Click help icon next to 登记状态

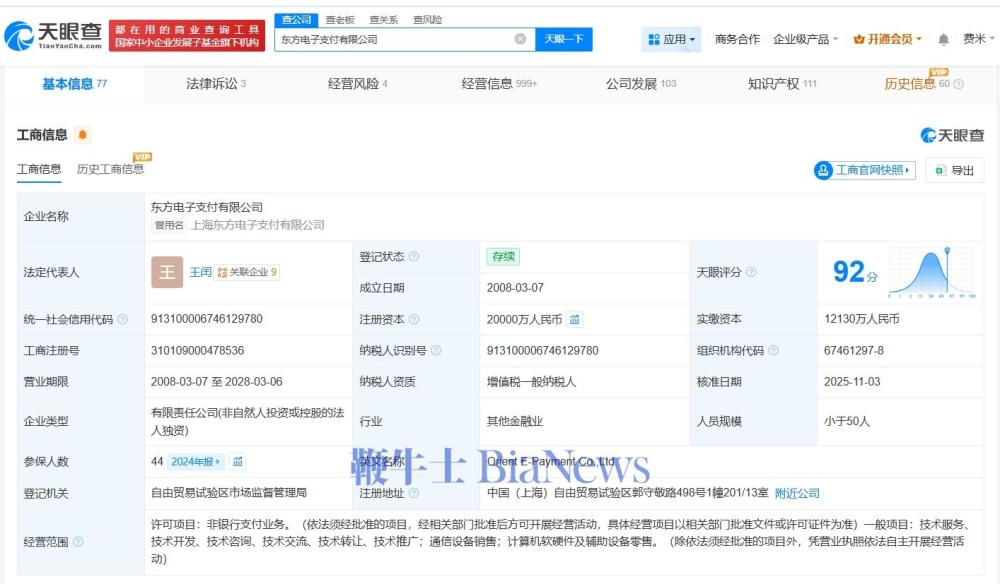(x=414, y=256)
